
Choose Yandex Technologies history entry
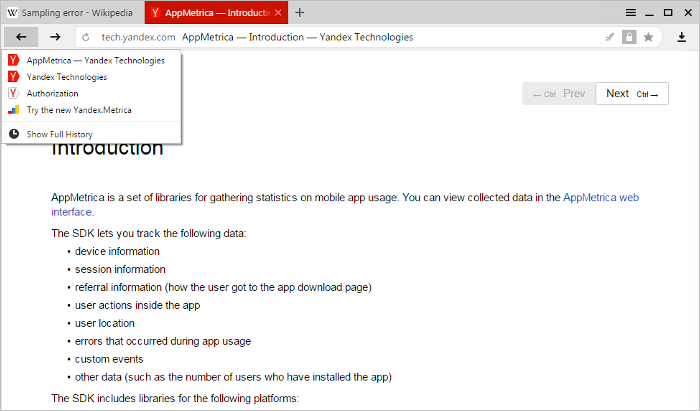[92, 77]
